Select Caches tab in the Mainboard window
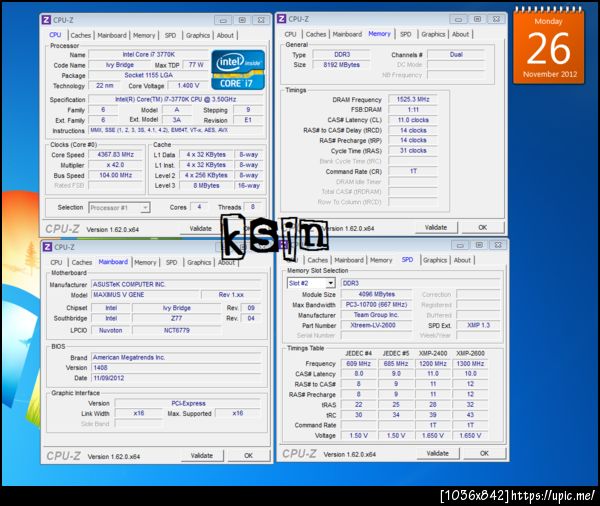 [82, 262]
